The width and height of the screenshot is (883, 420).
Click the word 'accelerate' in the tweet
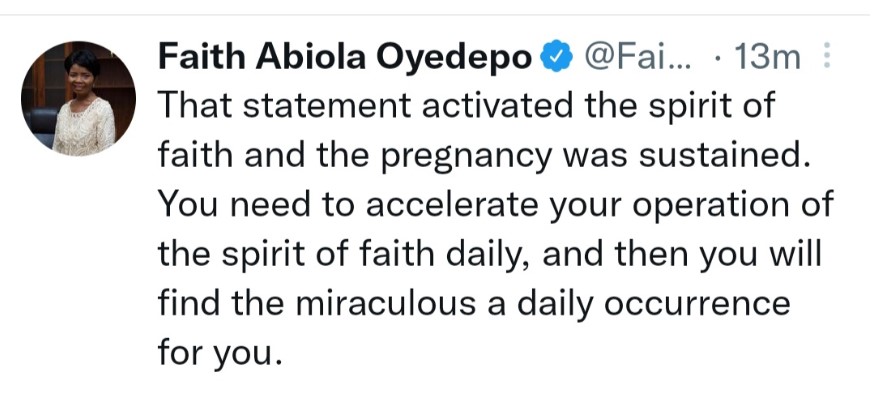453,205
